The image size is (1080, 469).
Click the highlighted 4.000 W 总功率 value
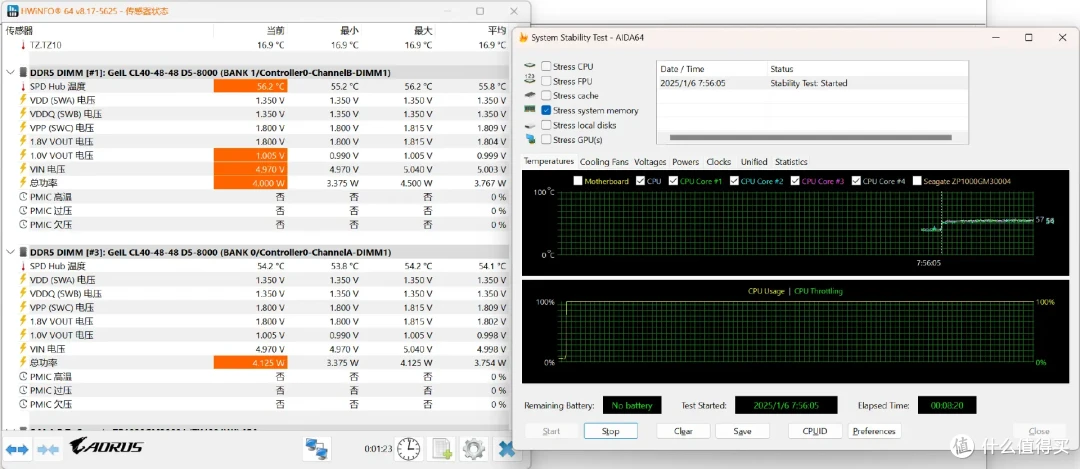(251, 183)
